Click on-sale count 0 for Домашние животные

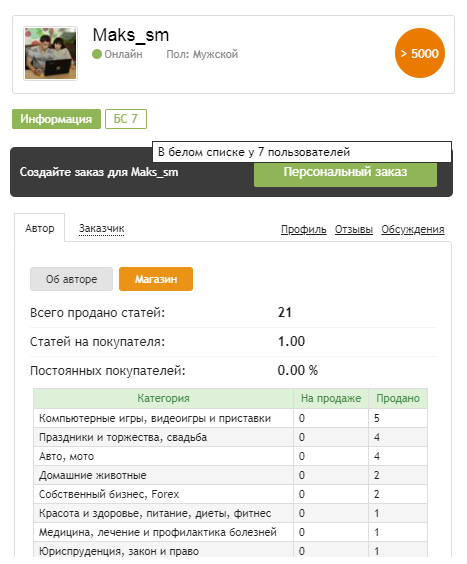302,475
